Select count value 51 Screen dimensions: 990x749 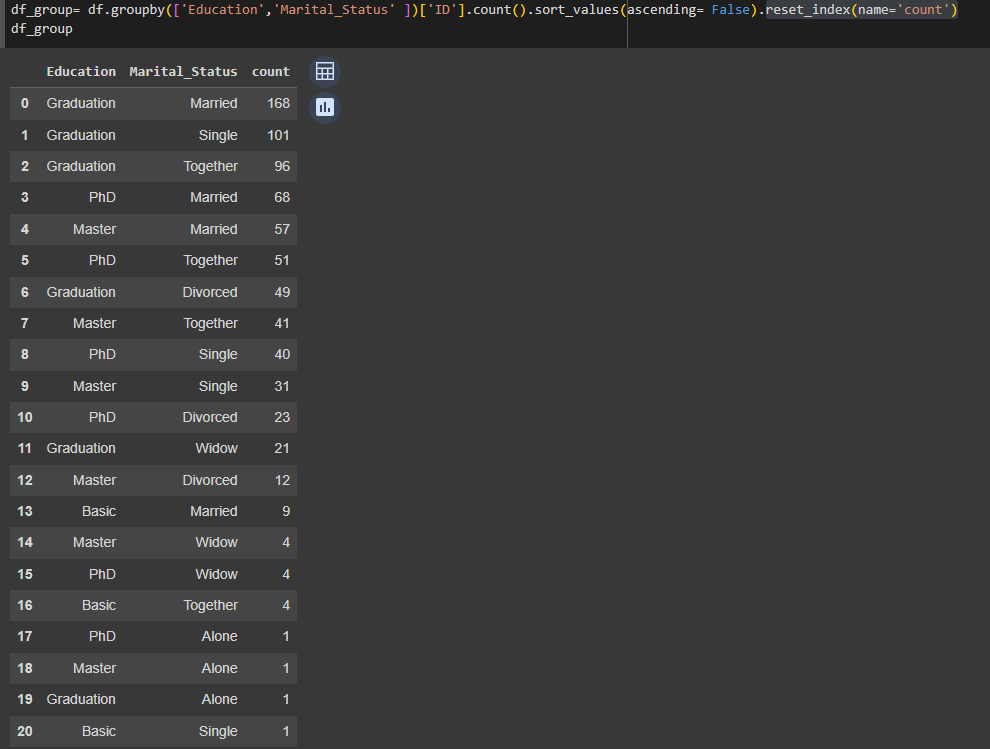282,260
